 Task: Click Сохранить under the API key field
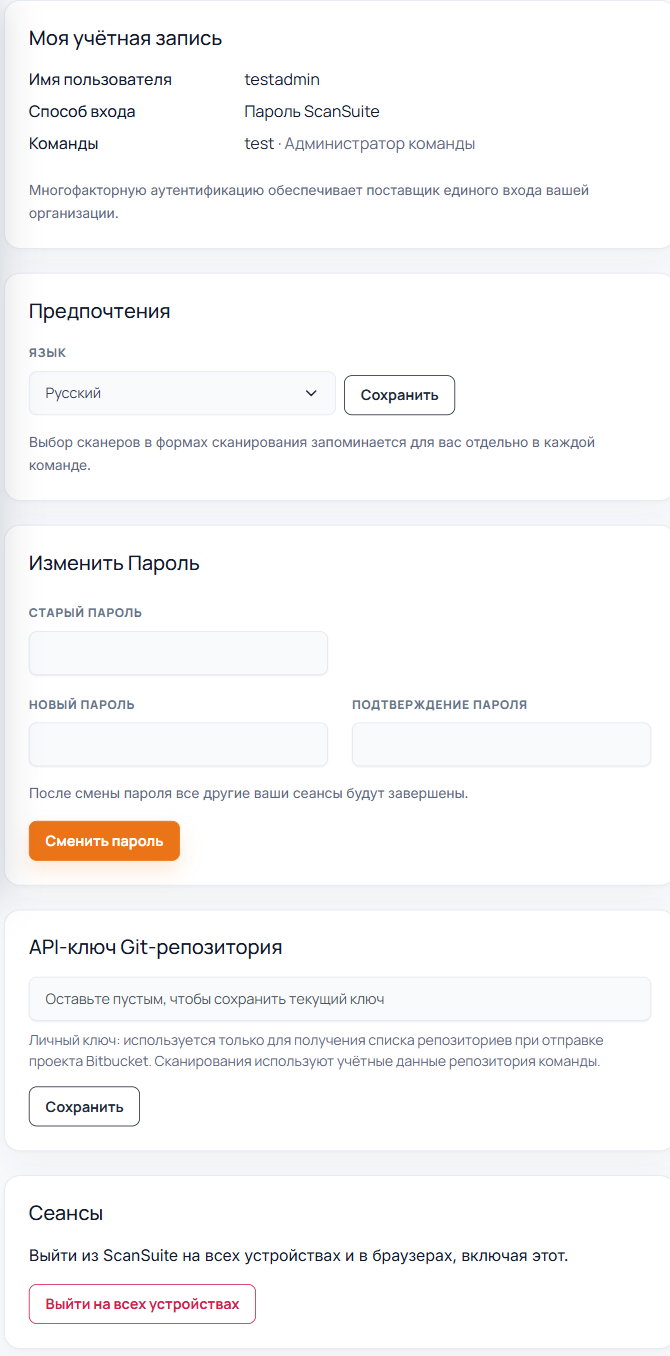point(84,1107)
